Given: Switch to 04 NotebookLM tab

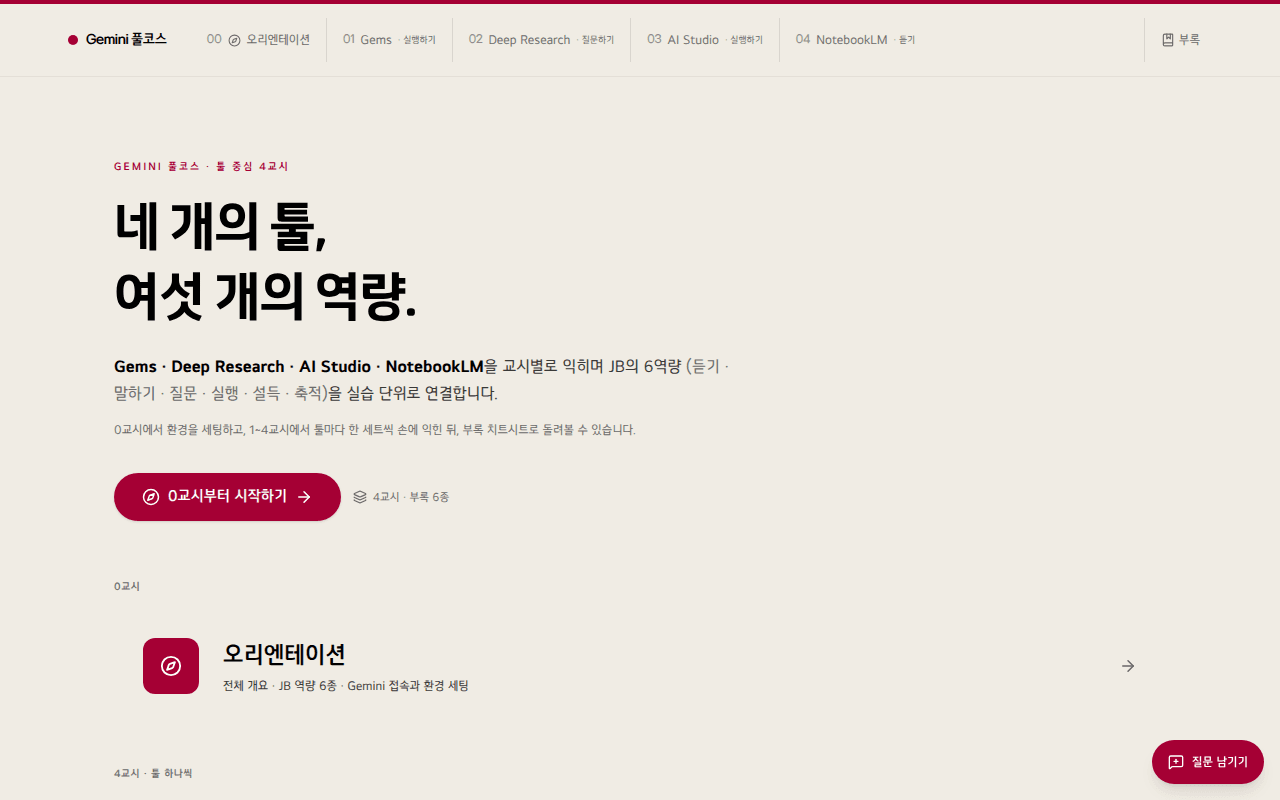Looking at the screenshot, I should tap(855, 40).
